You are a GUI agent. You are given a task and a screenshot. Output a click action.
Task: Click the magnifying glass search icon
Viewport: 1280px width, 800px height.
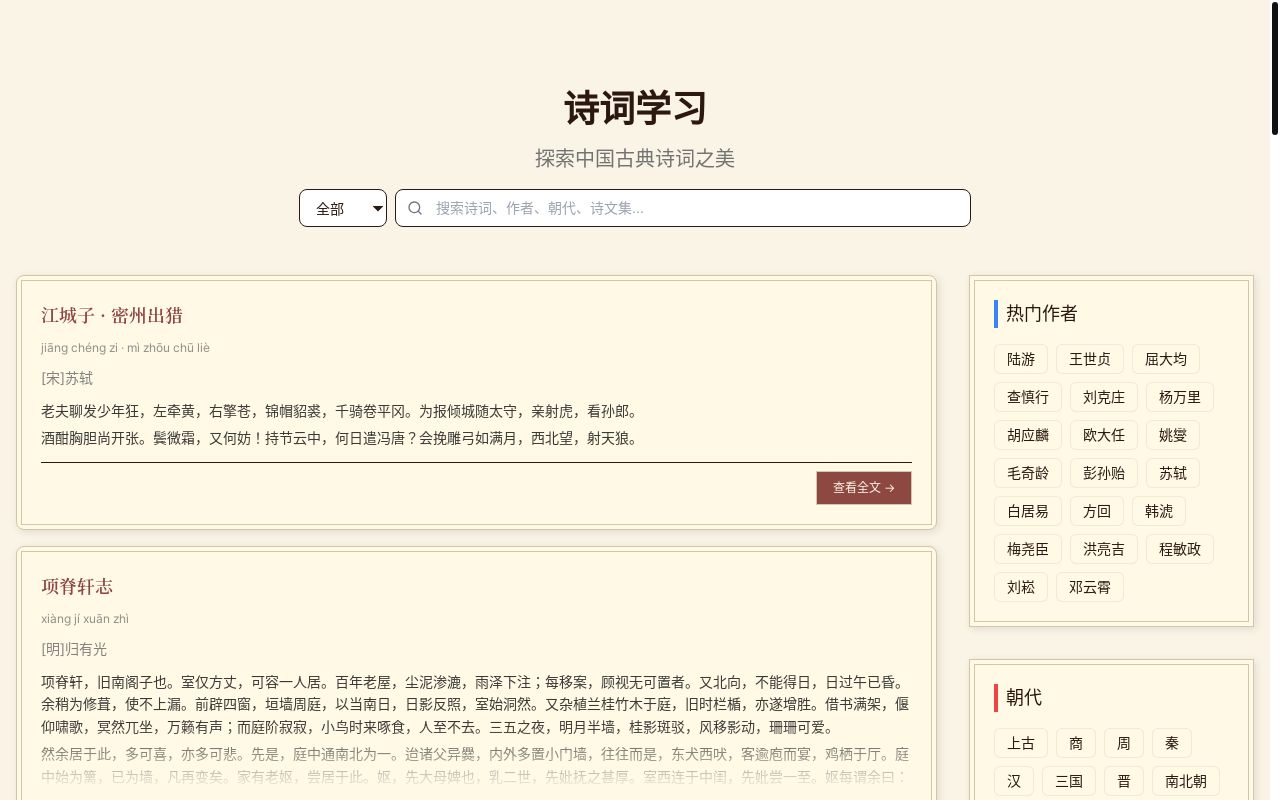[415, 208]
